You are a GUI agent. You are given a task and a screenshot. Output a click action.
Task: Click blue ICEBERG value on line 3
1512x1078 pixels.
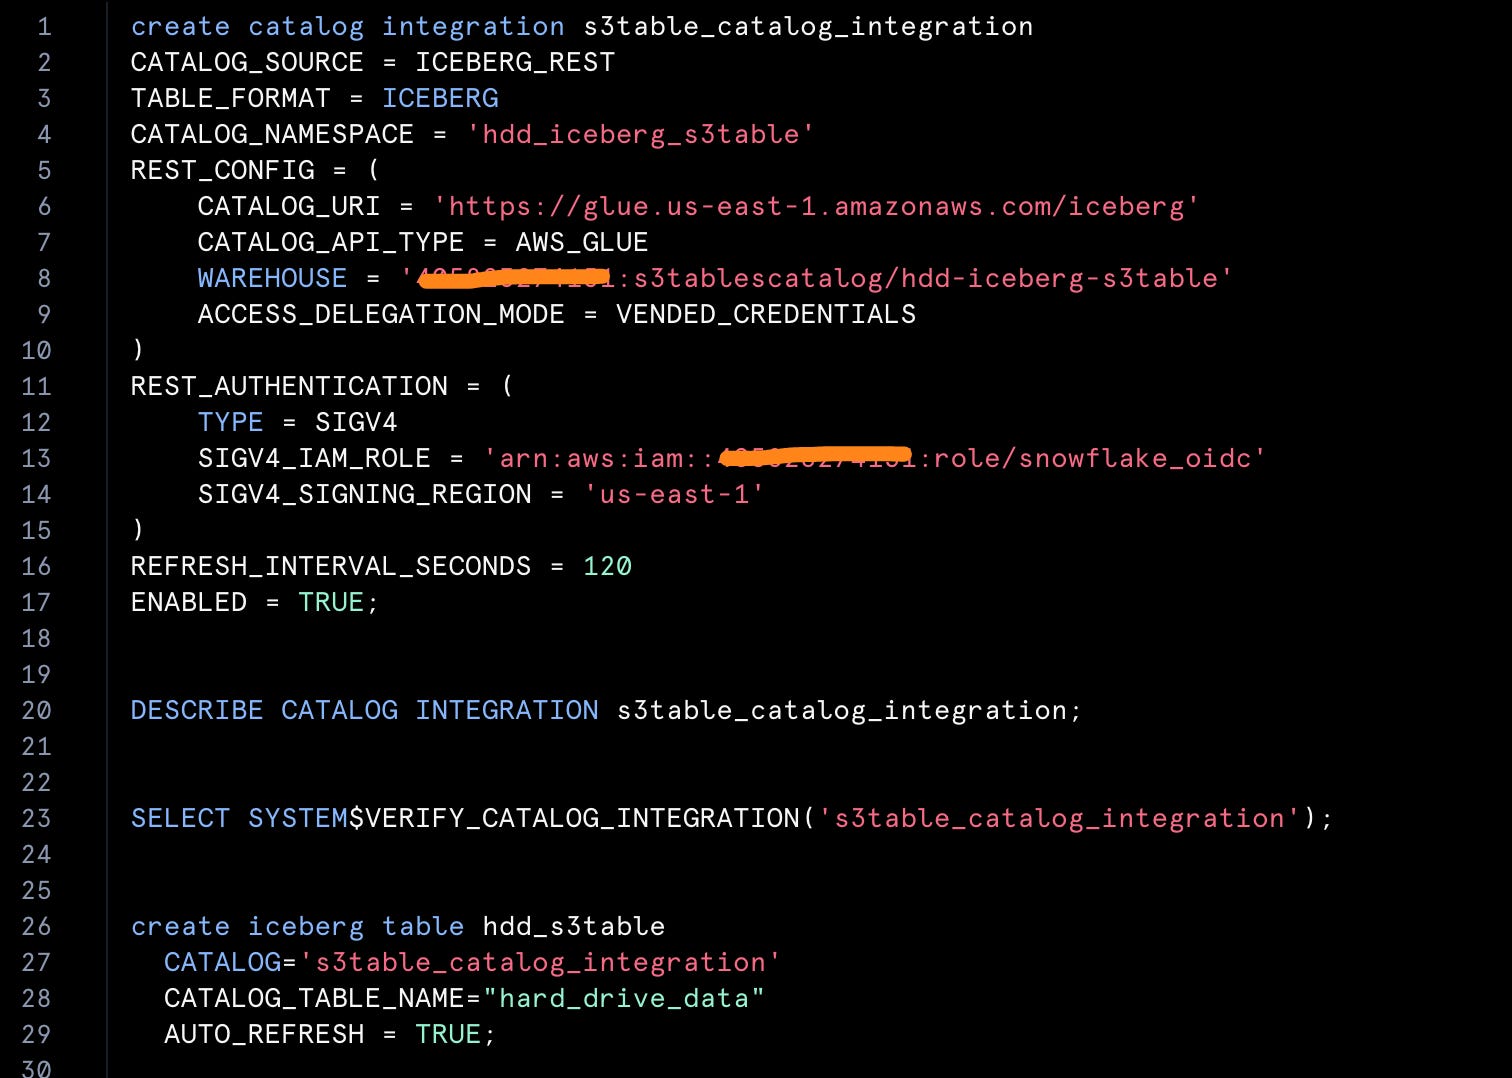[440, 99]
